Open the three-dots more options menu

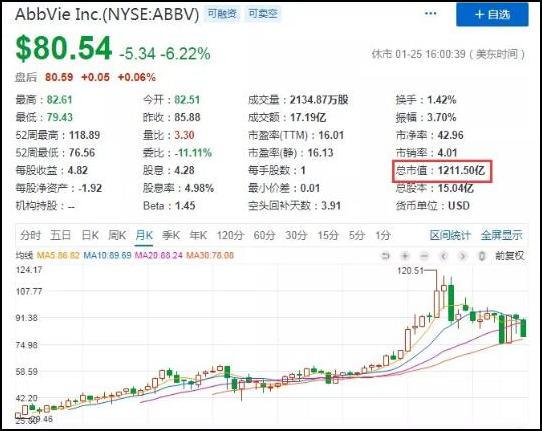click(430, 13)
